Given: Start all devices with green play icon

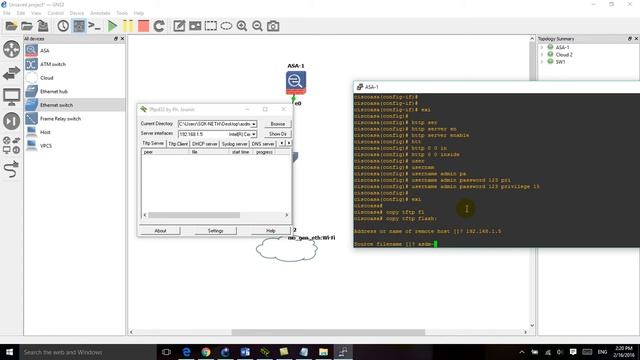Looking at the screenshot, I should (x=112, y=26).
